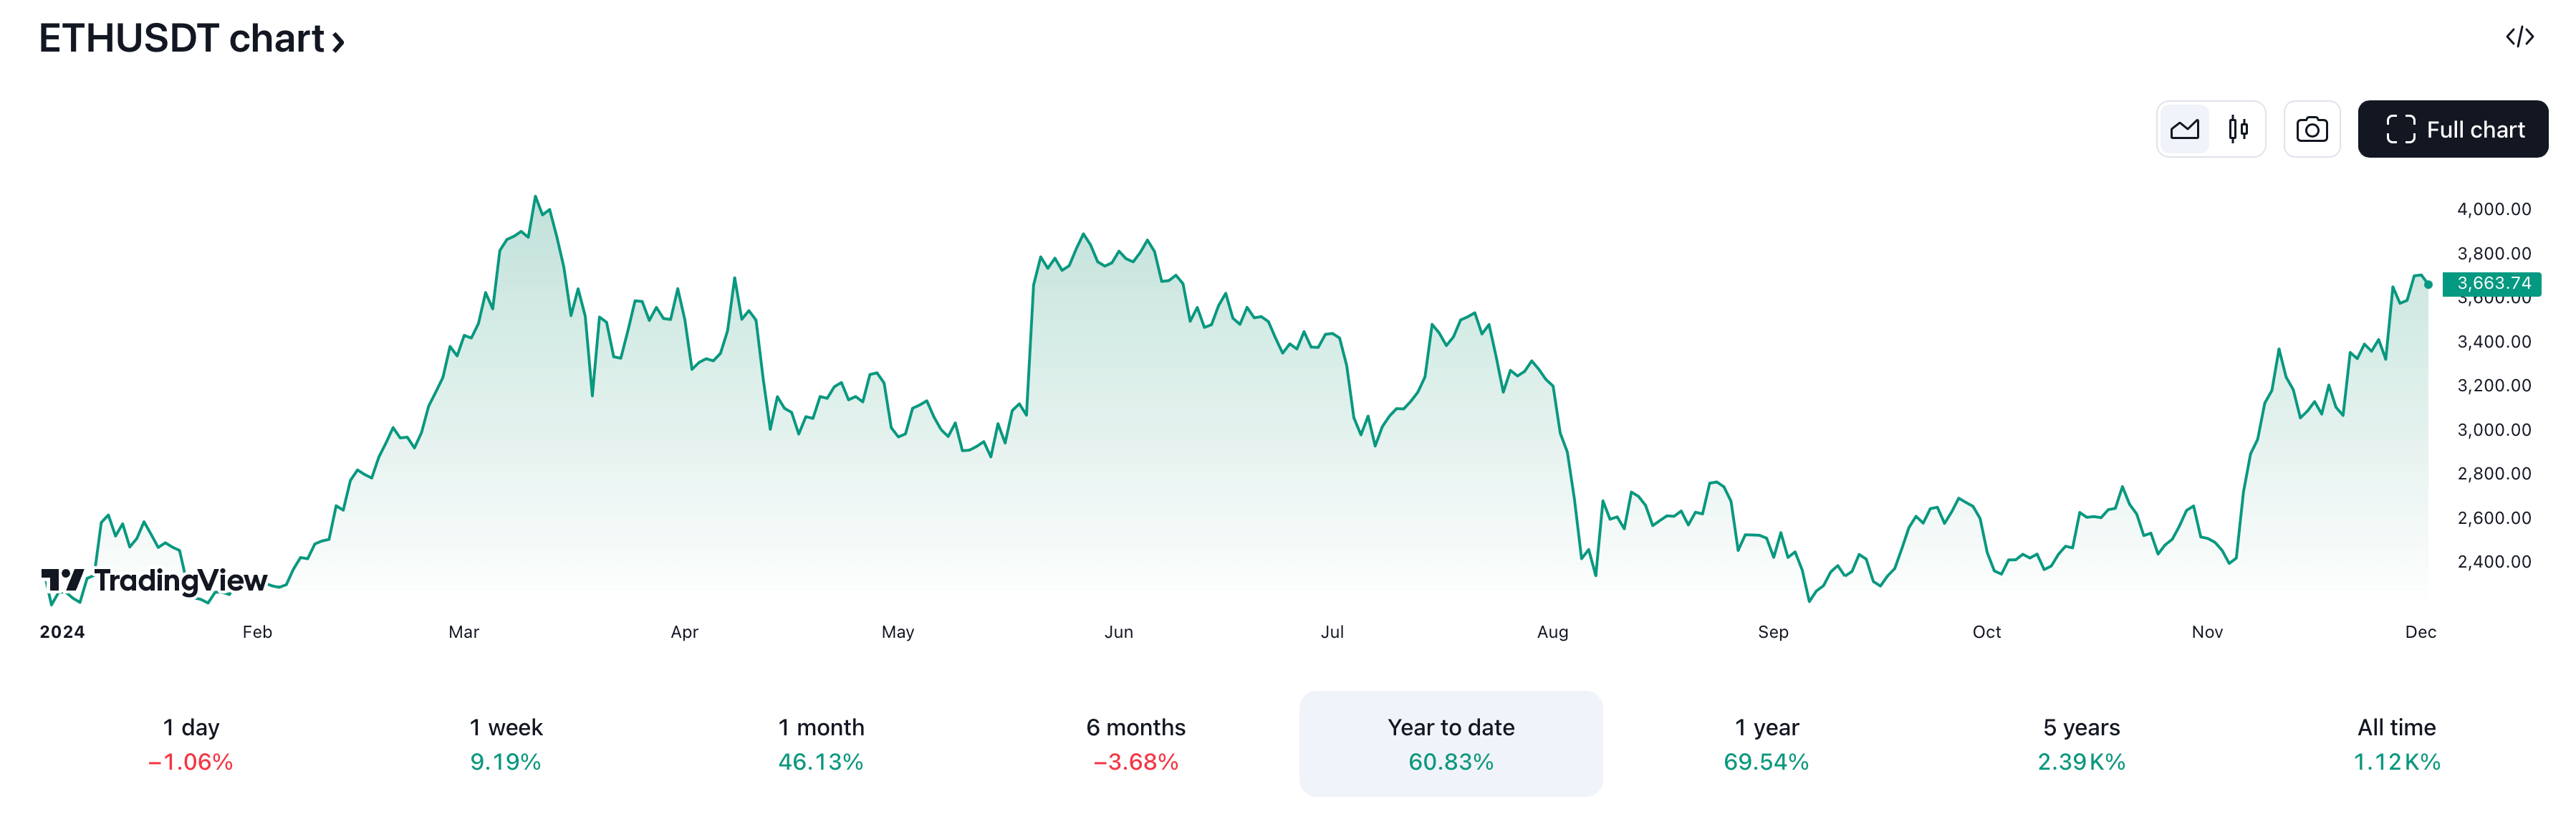The width and height of the screenshot is (2576, 817).
Task: Click the Mar label on time axis
Action: tap(464, 632)
